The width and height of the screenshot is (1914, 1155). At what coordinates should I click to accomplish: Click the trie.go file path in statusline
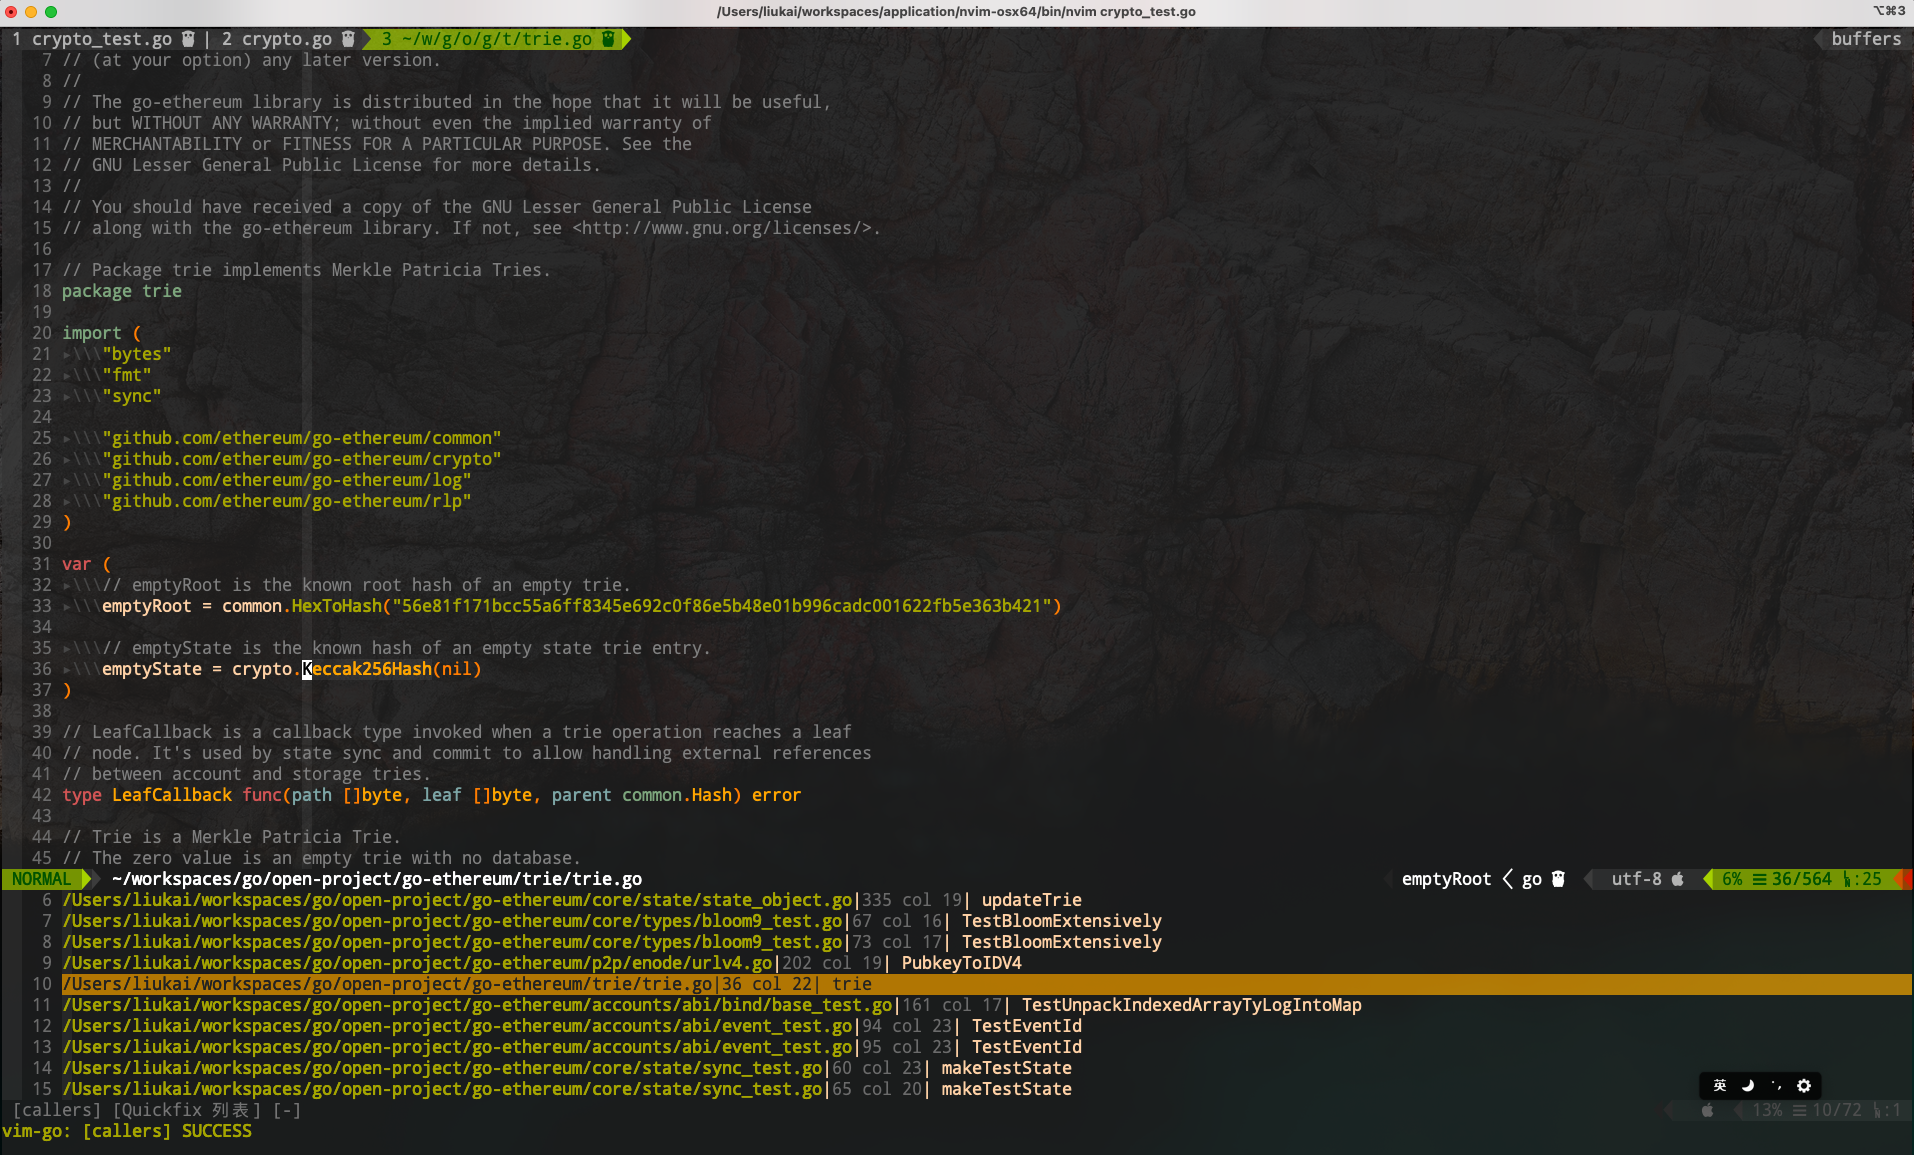[377, 879]
